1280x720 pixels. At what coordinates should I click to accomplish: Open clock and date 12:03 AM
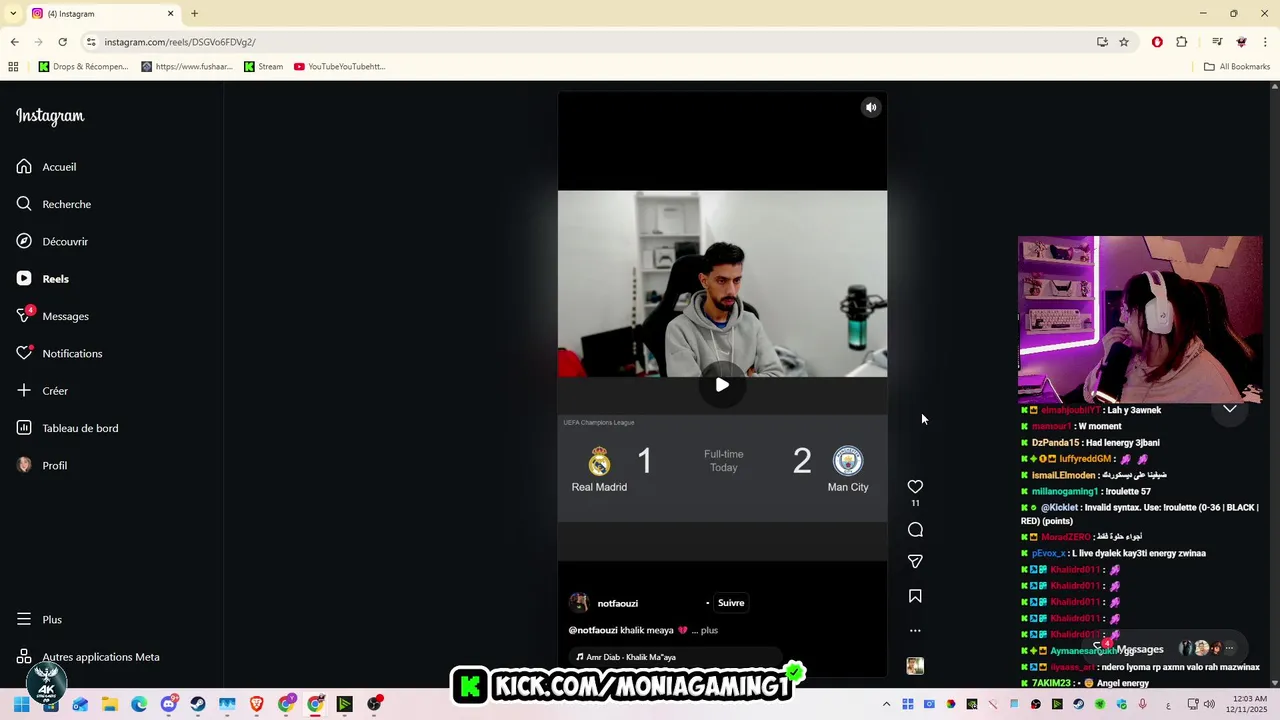pos(1246,704)
